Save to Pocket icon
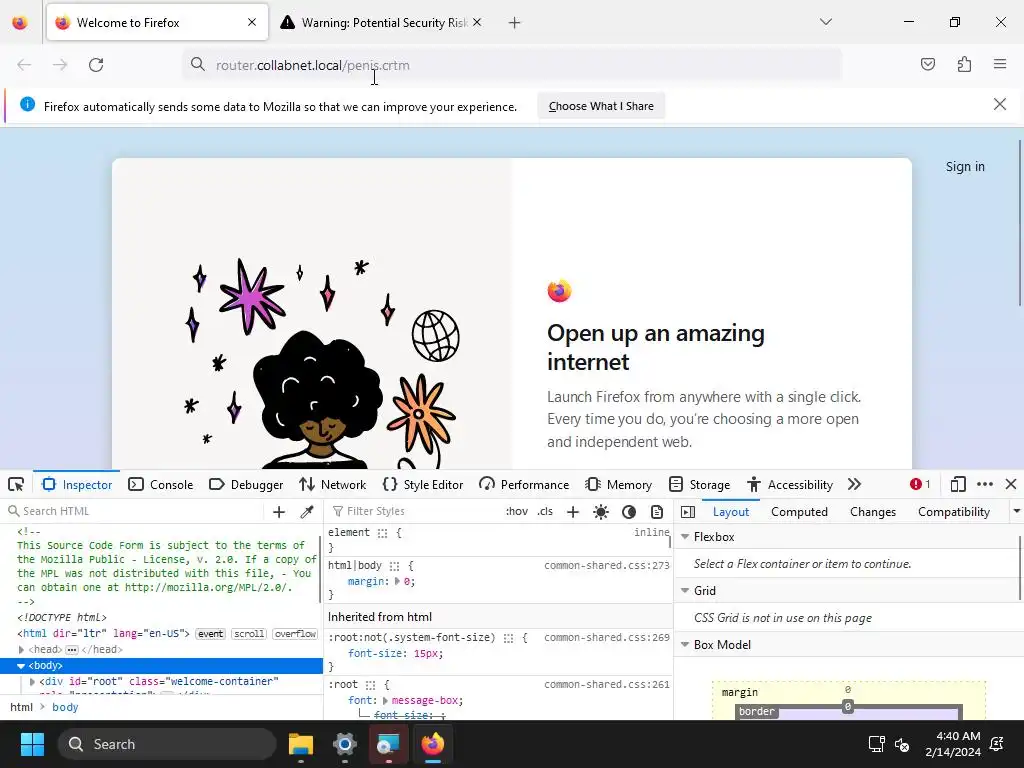This screenshot has width=1024, height=768. [x=927, y=64]
